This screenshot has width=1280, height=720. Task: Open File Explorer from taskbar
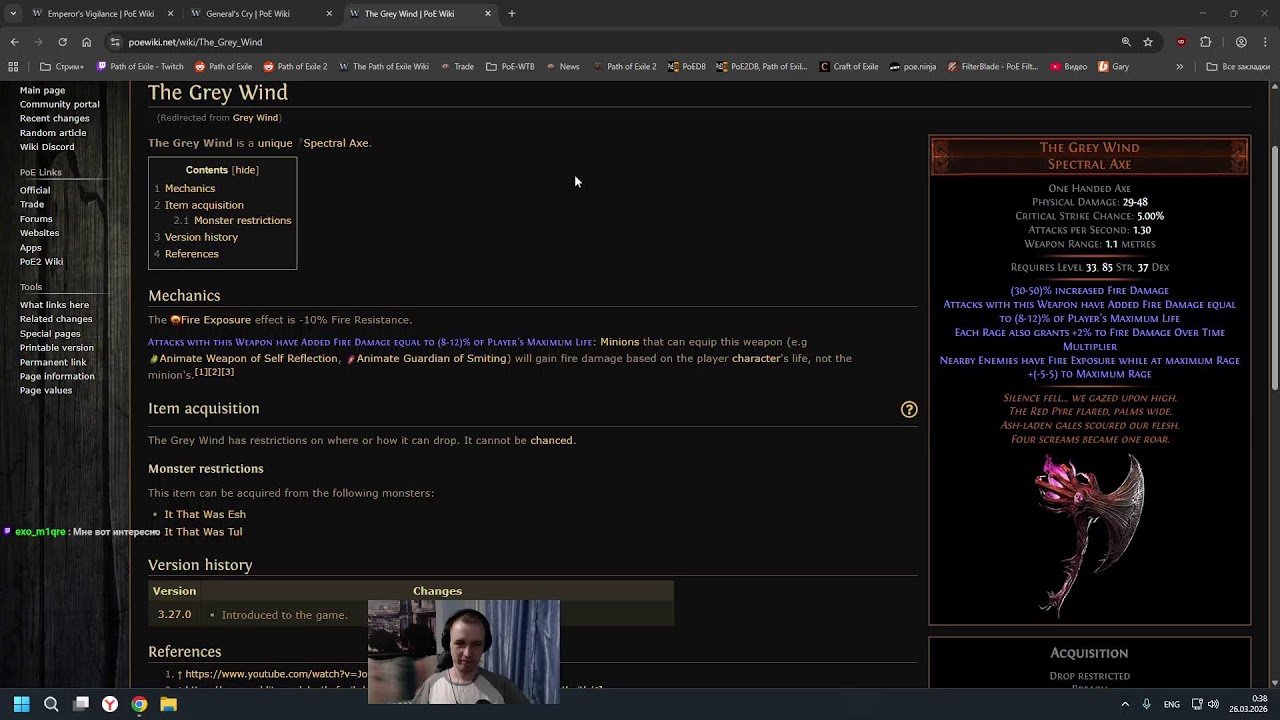169,704
